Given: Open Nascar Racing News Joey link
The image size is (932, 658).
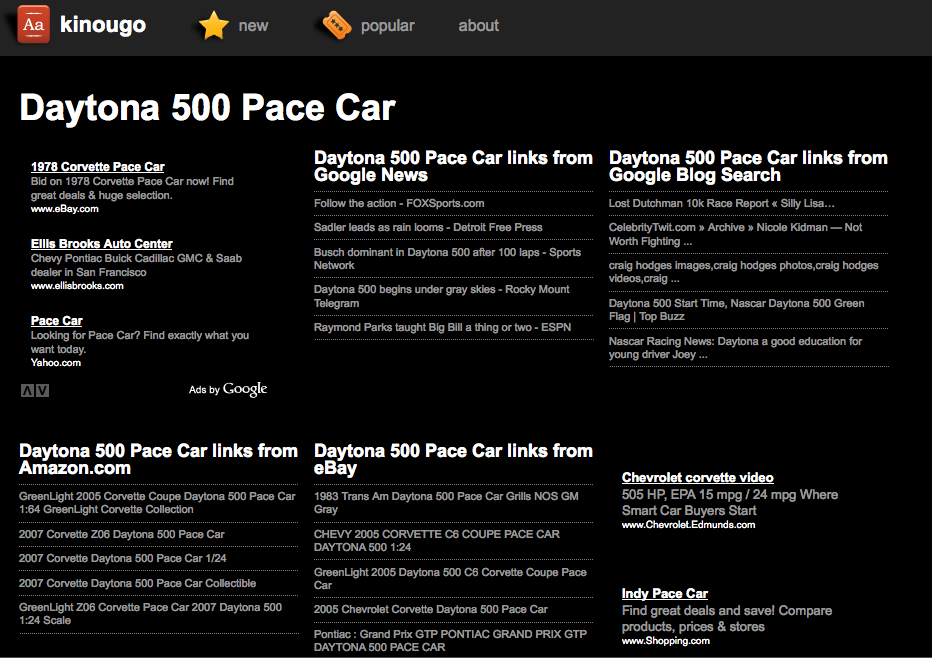Looking at the screenshot, I should click(735, 348).
